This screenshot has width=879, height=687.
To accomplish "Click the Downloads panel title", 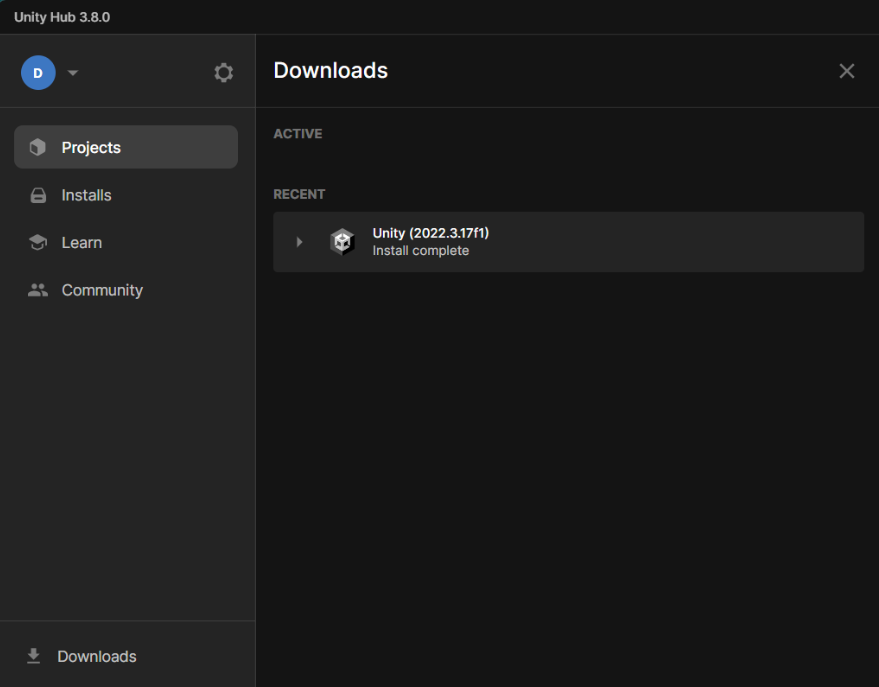I will 331,71.
